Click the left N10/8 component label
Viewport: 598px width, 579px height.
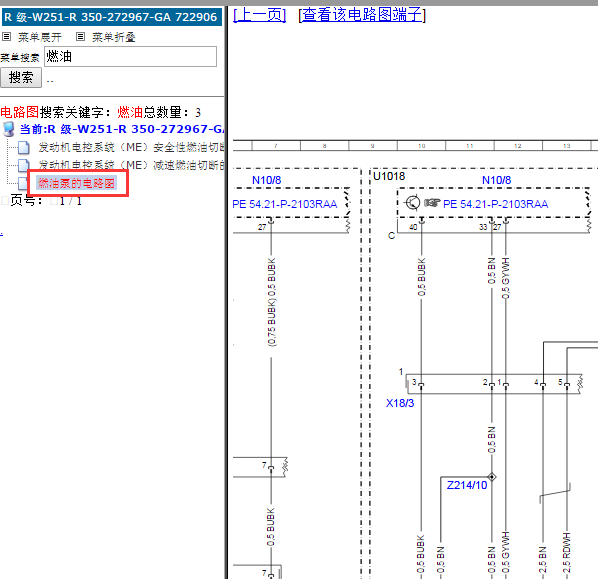pos(267,180)
